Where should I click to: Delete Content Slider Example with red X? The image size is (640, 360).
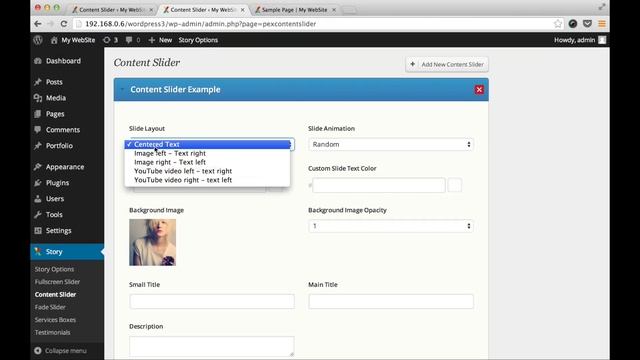(479, 90)
